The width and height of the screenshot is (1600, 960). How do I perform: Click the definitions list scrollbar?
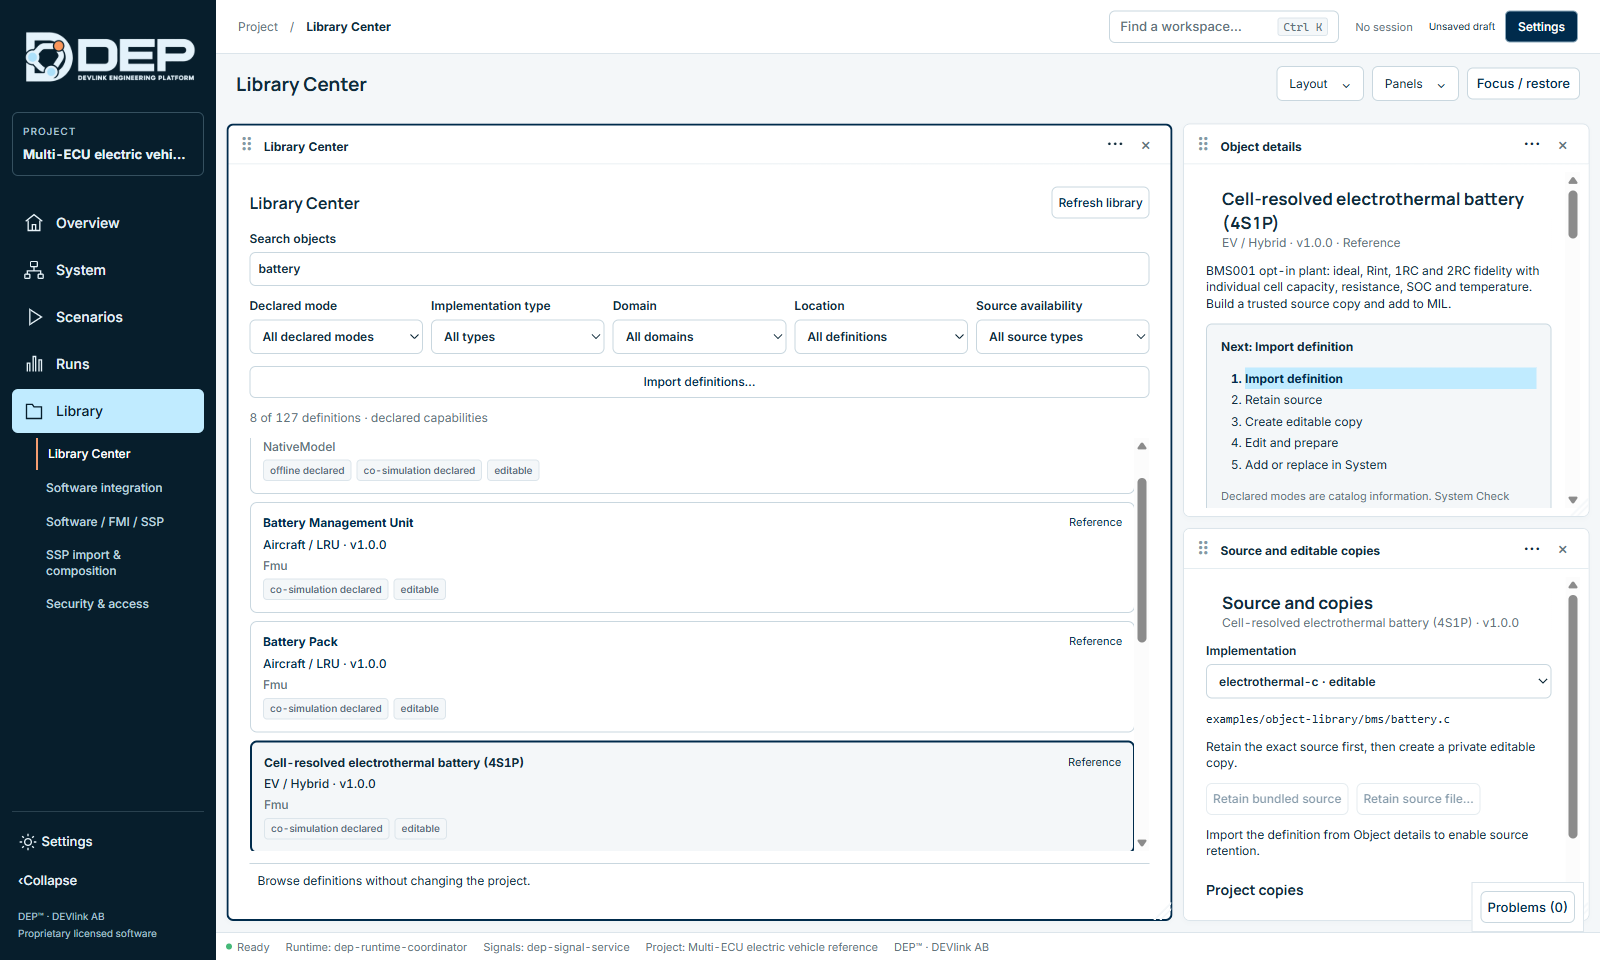[x=1142, y=560]
